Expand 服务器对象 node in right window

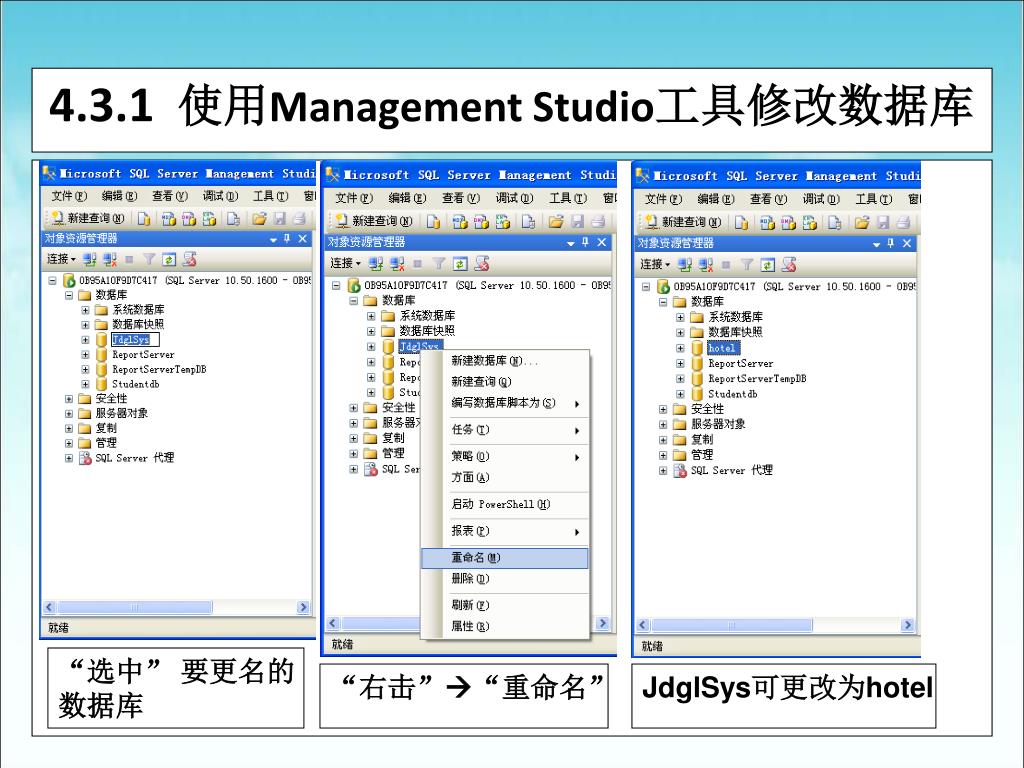pyautogui.click(x=663, y=424)
